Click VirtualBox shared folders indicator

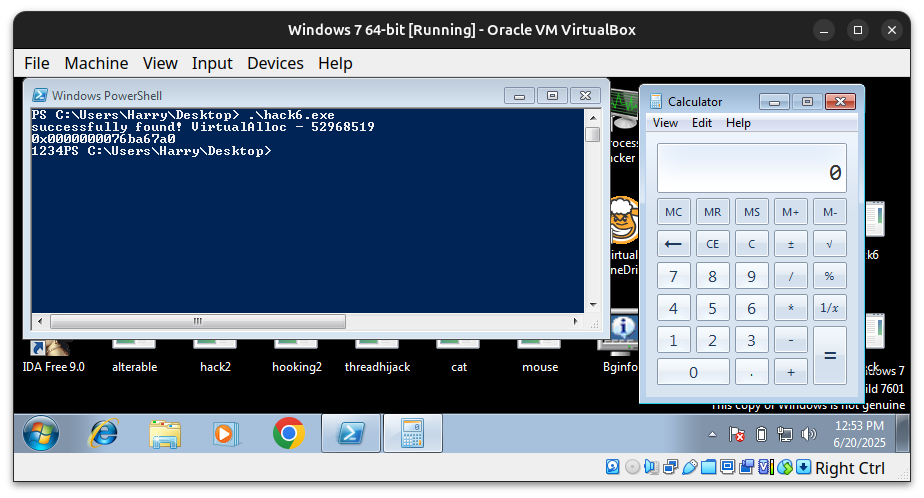coord(709,467)
